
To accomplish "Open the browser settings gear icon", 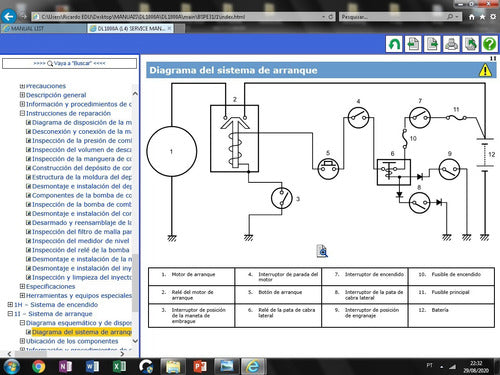I will point(493,17).
